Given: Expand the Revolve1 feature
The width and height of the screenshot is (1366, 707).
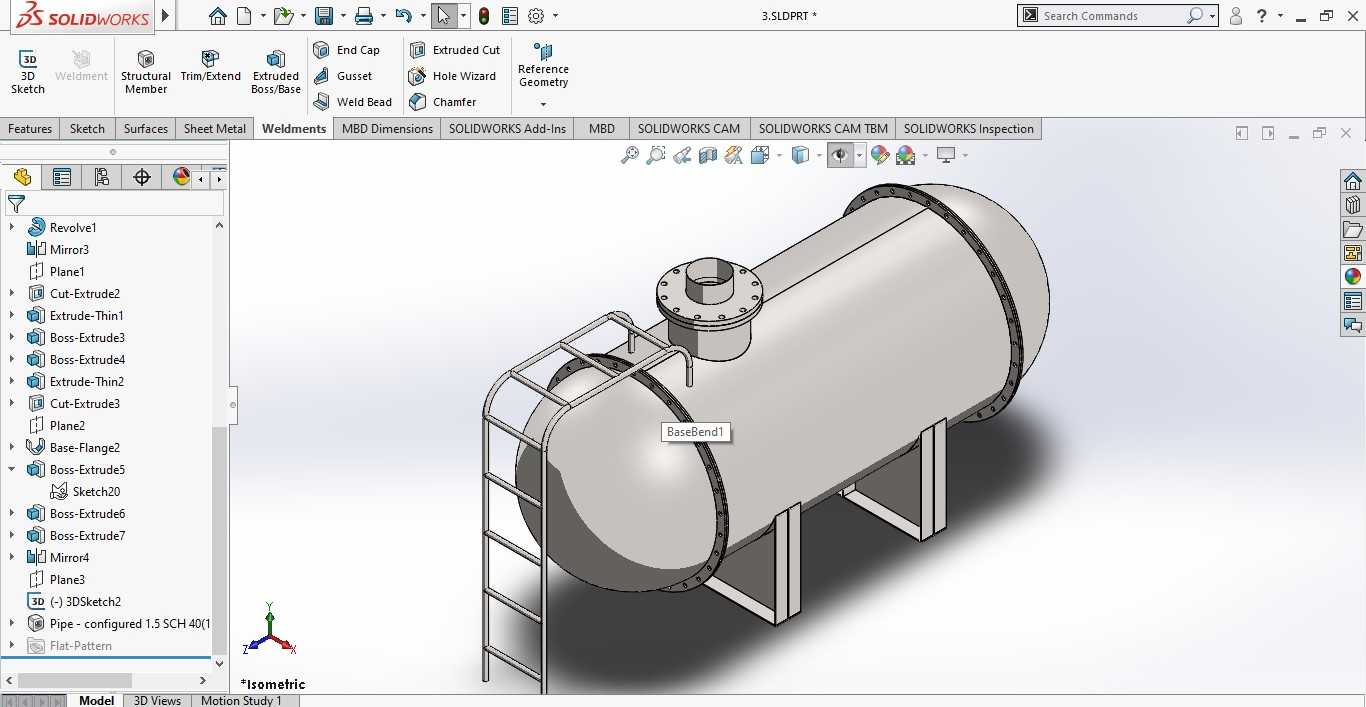Looking at the screenshot, I should point(12,227).
